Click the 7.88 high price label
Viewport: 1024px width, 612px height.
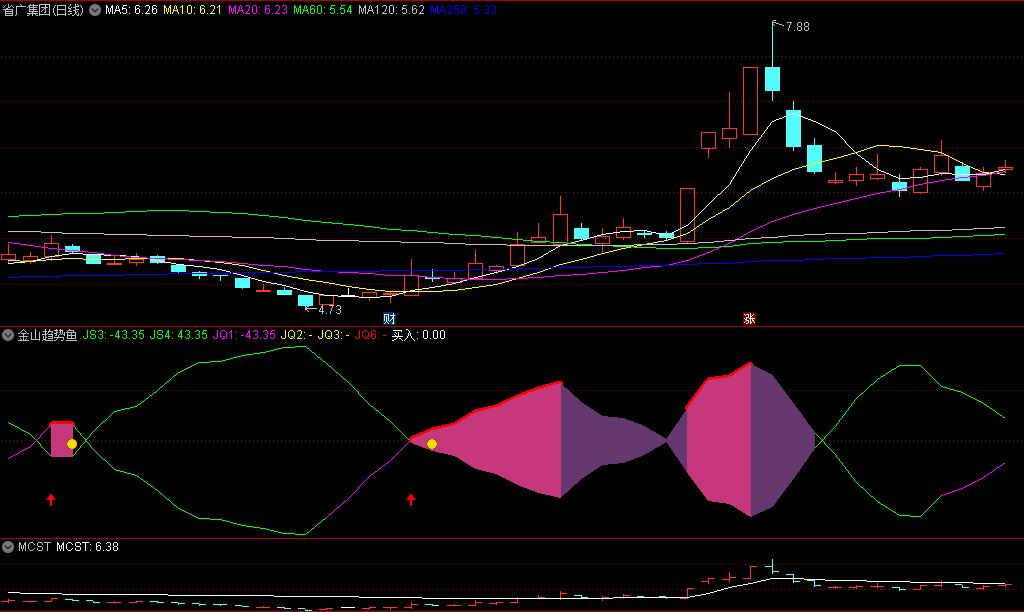pos(797,27)
